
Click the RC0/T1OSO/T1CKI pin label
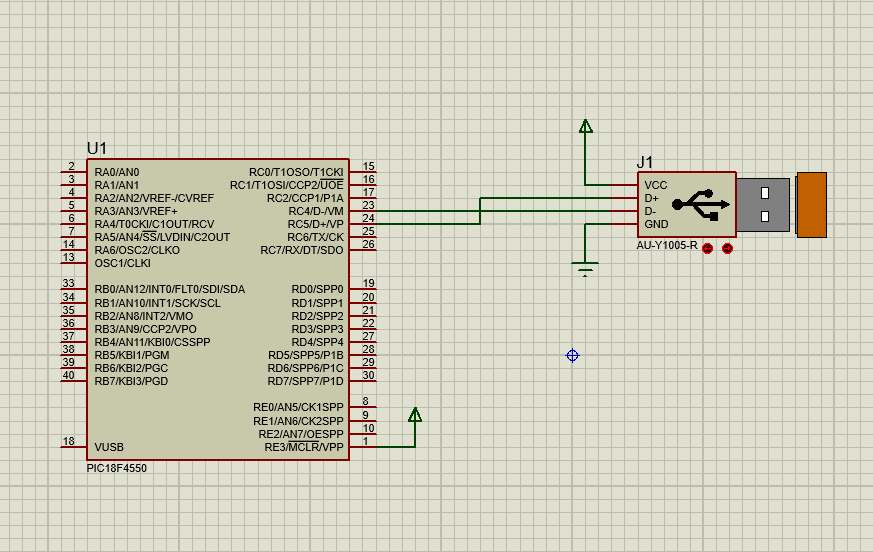tap(296, 173)
